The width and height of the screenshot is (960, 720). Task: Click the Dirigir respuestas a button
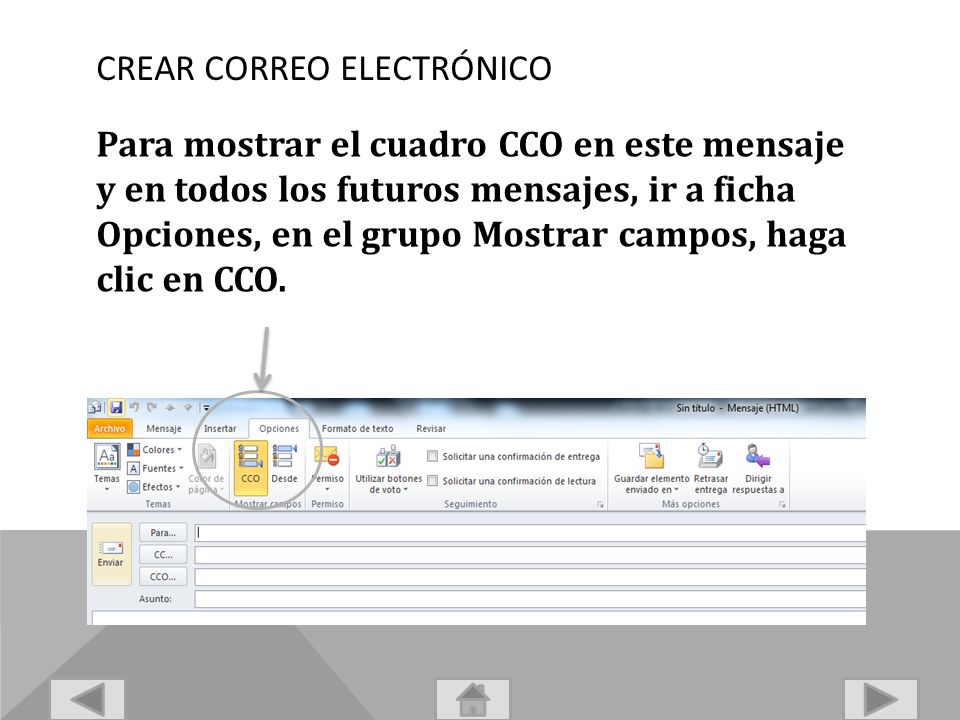click(758, 469)
